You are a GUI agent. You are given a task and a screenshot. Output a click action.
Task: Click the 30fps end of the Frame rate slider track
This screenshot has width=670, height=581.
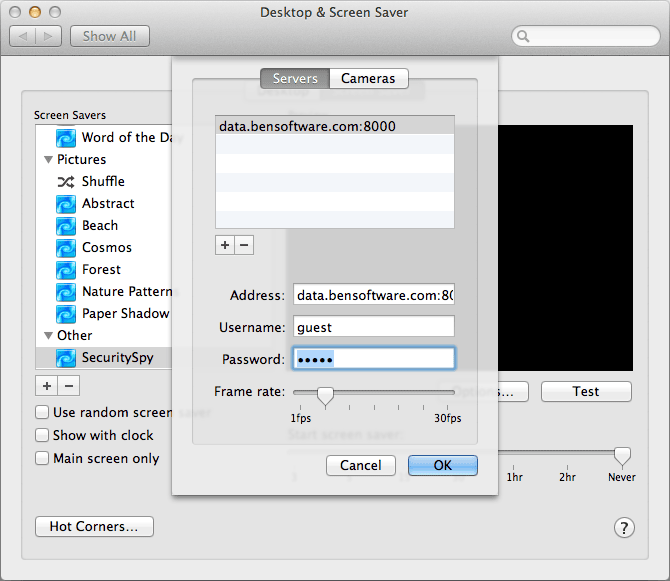[x=448, y=392]
